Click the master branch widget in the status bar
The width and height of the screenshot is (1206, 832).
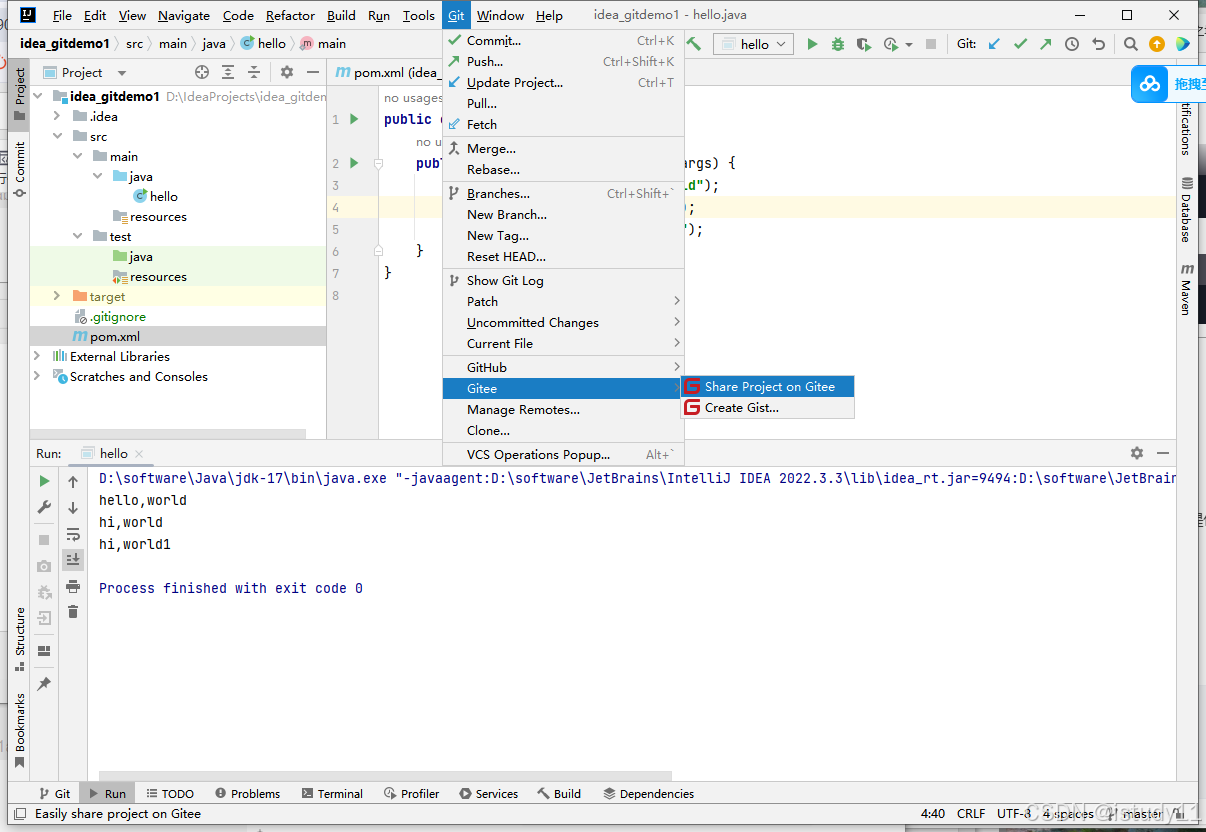pyautogui.click(x=1135, y=814)
